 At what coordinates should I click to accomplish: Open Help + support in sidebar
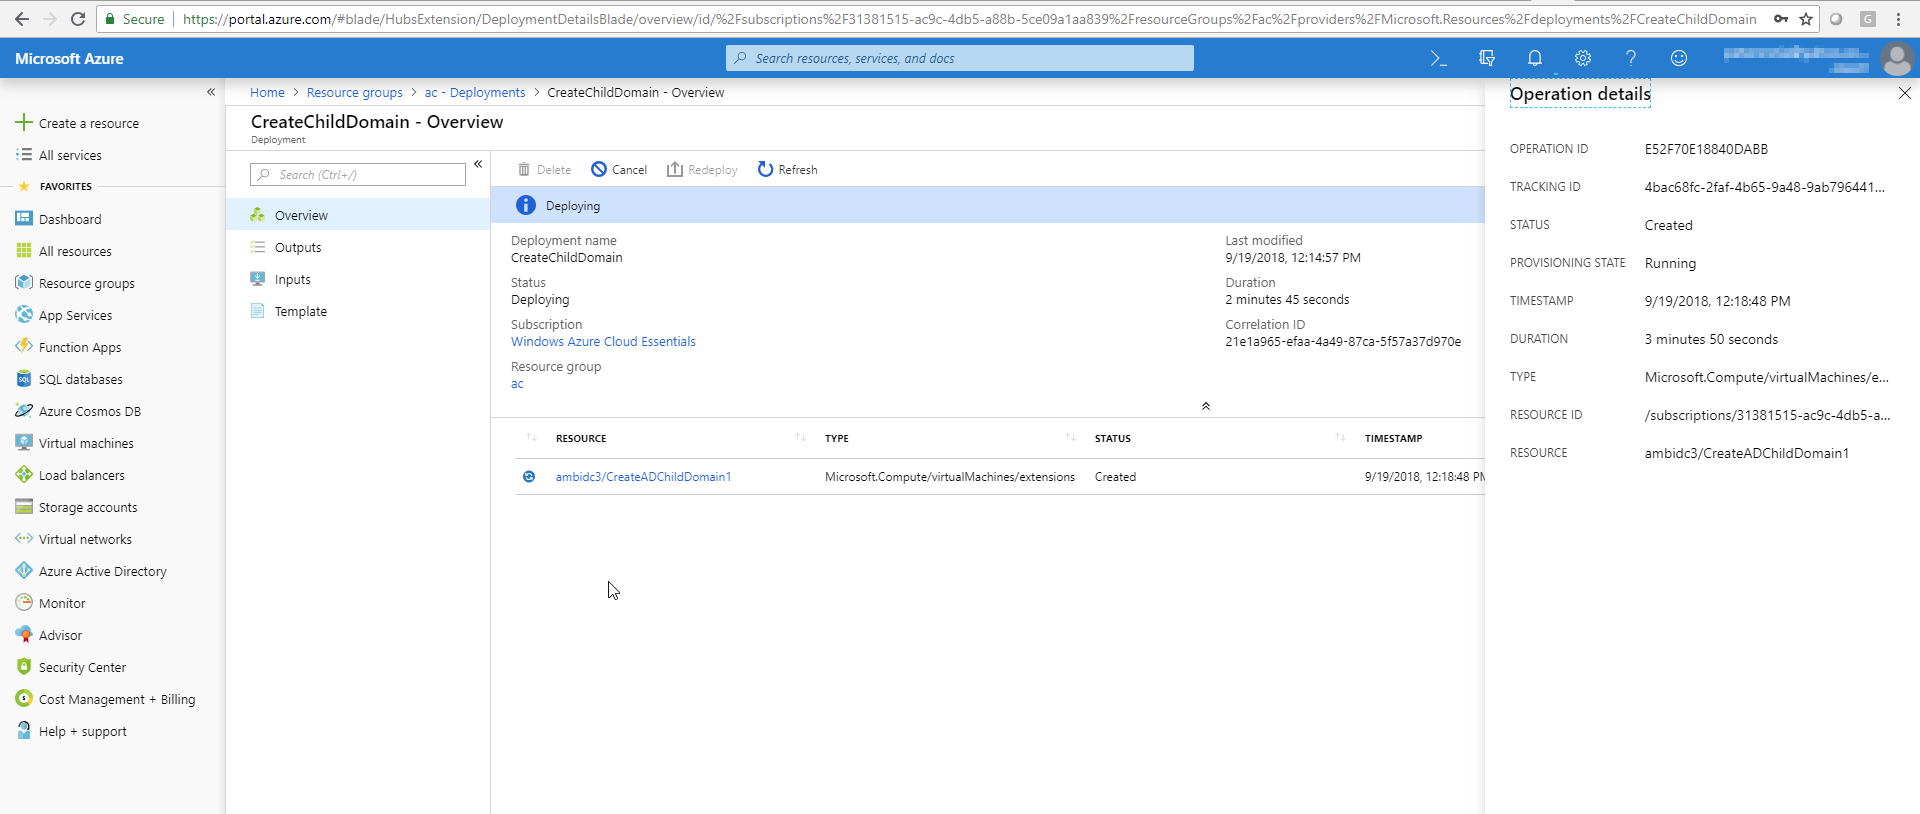pos(83,731)
